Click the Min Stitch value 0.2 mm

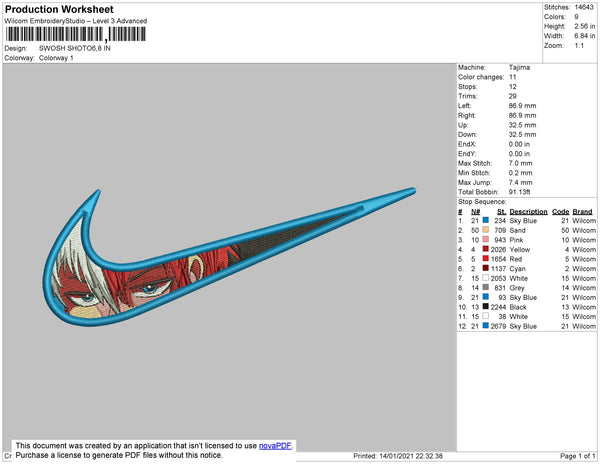520,173
